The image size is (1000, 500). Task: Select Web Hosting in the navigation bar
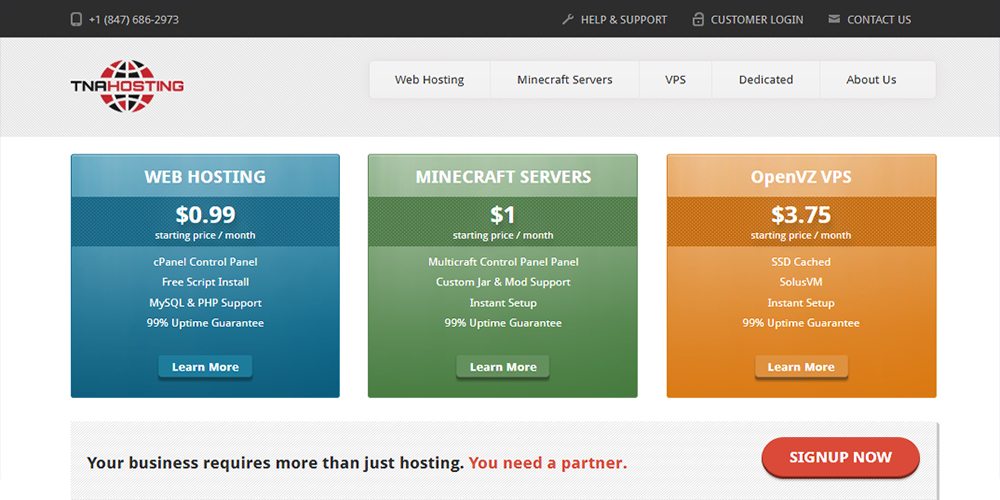(429, 80)
